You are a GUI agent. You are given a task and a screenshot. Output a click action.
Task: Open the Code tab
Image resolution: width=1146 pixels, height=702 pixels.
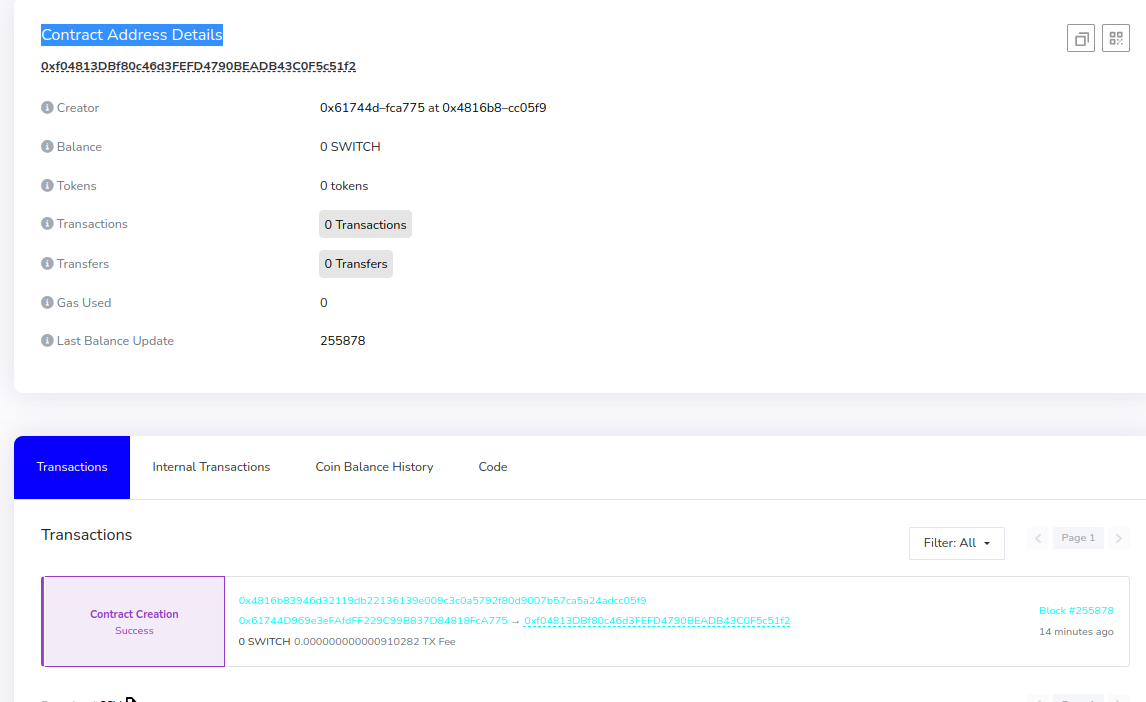coord(492,466)
